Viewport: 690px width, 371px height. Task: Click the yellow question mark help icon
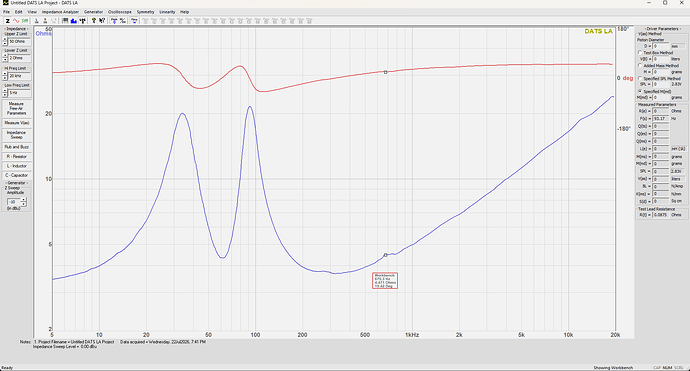coord(94,21)
